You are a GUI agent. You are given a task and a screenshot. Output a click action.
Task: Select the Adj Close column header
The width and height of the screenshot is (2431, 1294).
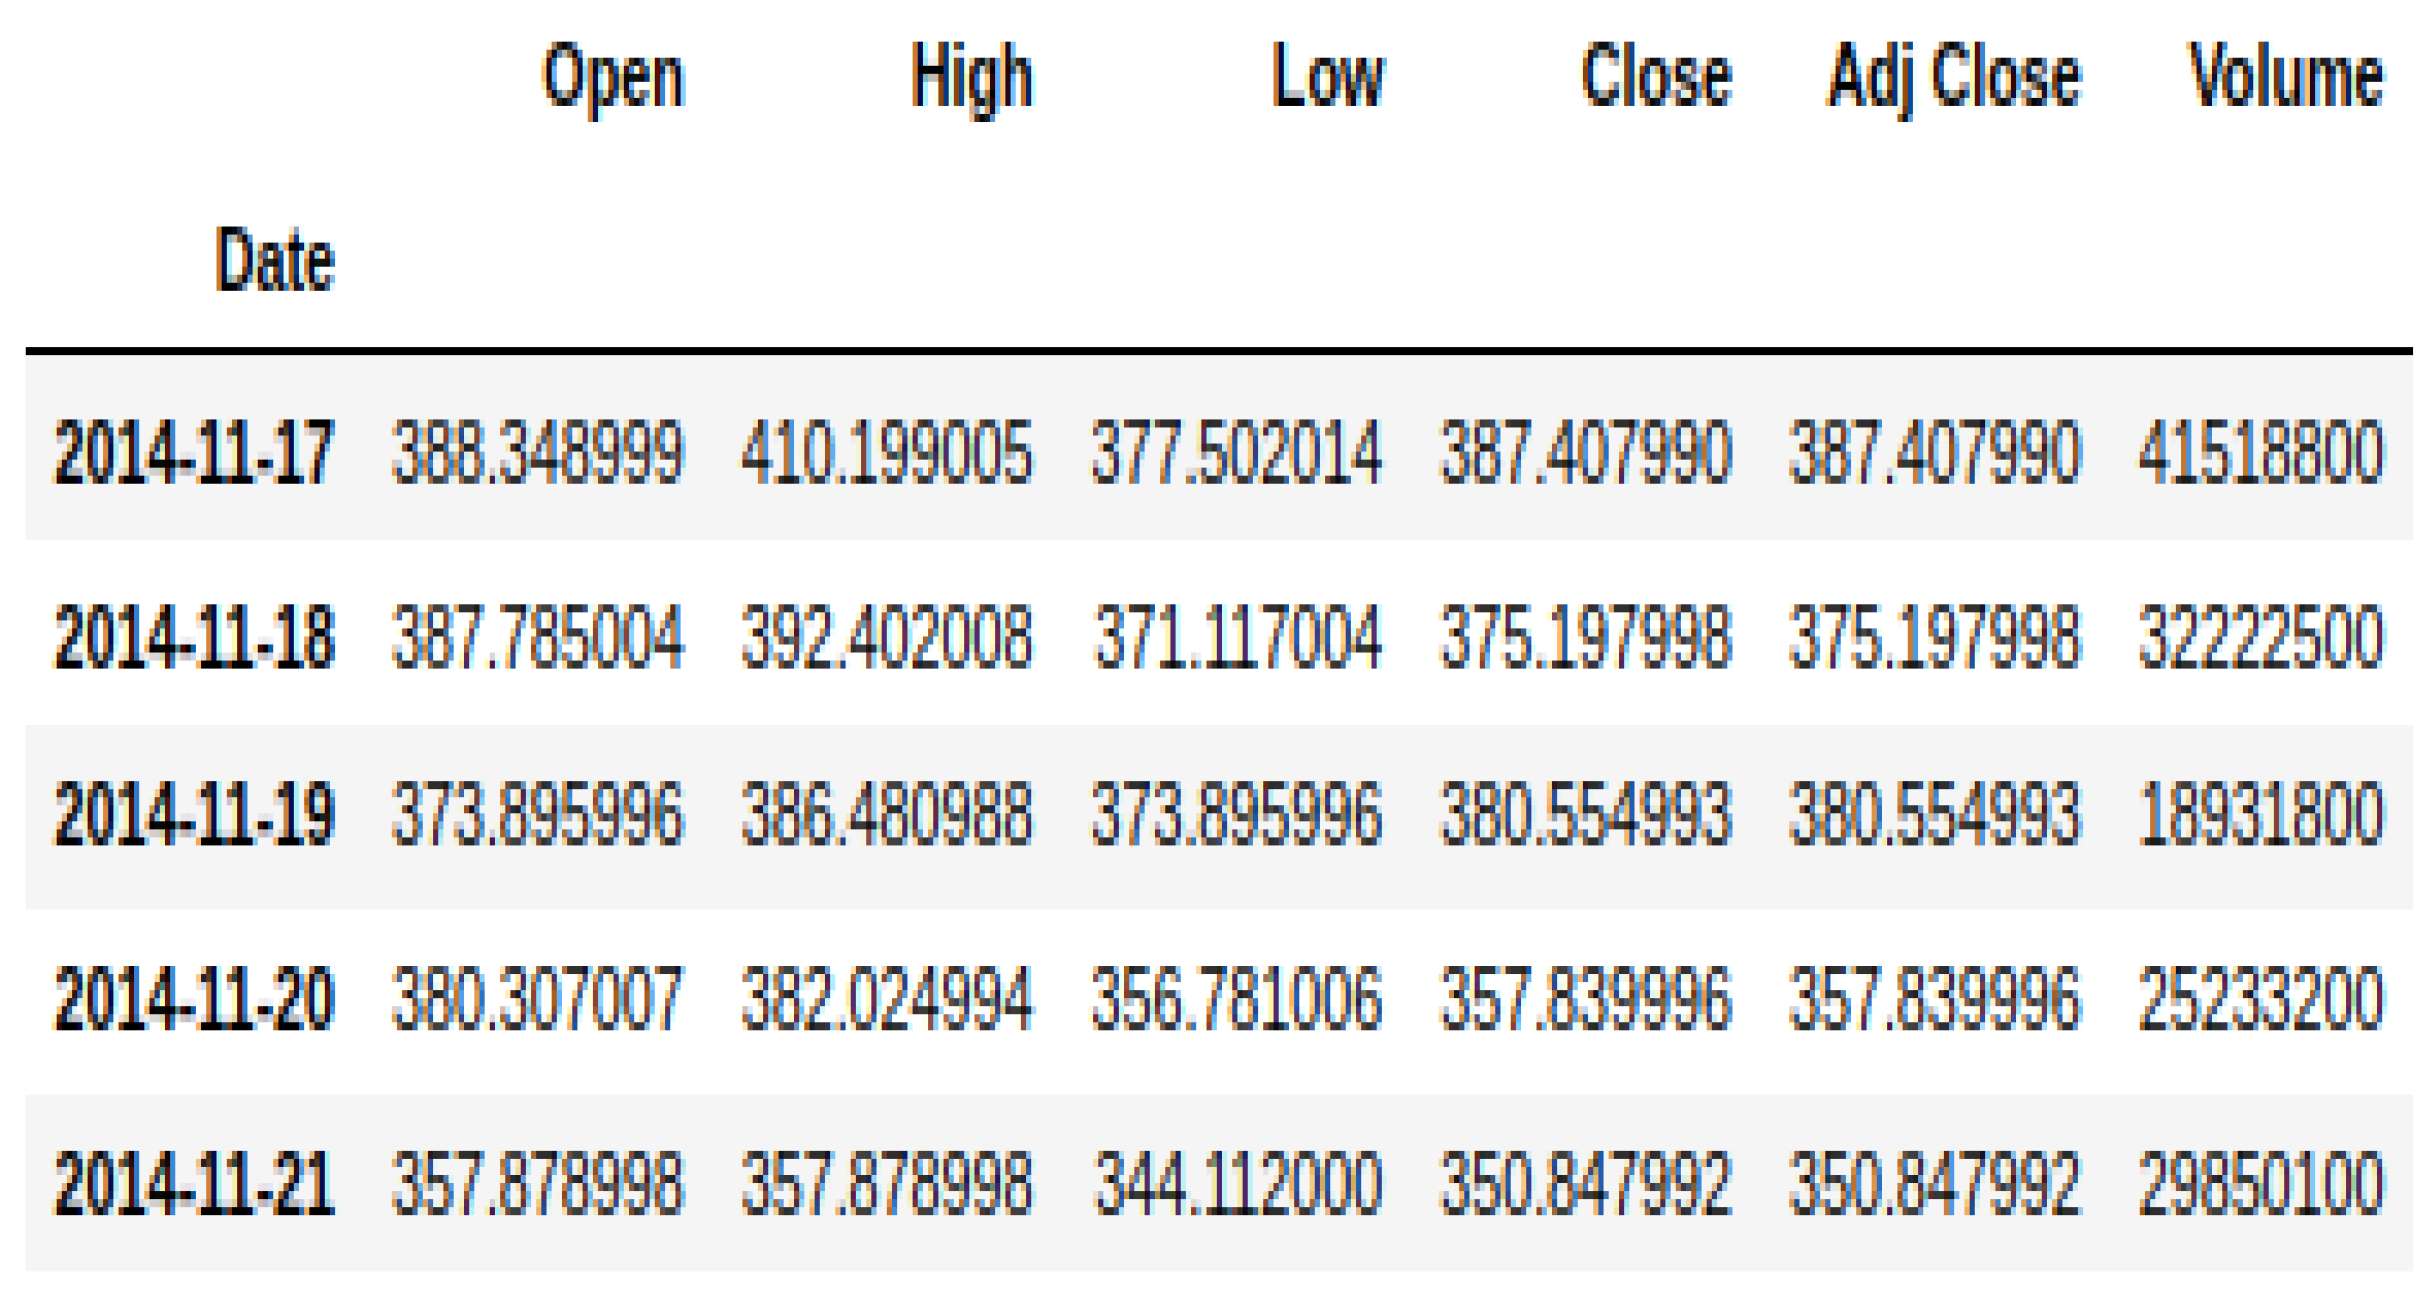click(x=1954, y=77)
